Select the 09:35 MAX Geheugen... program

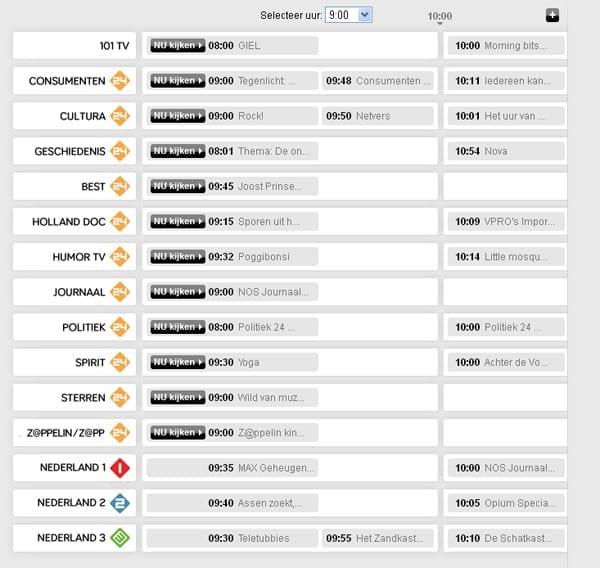(232, 468)
